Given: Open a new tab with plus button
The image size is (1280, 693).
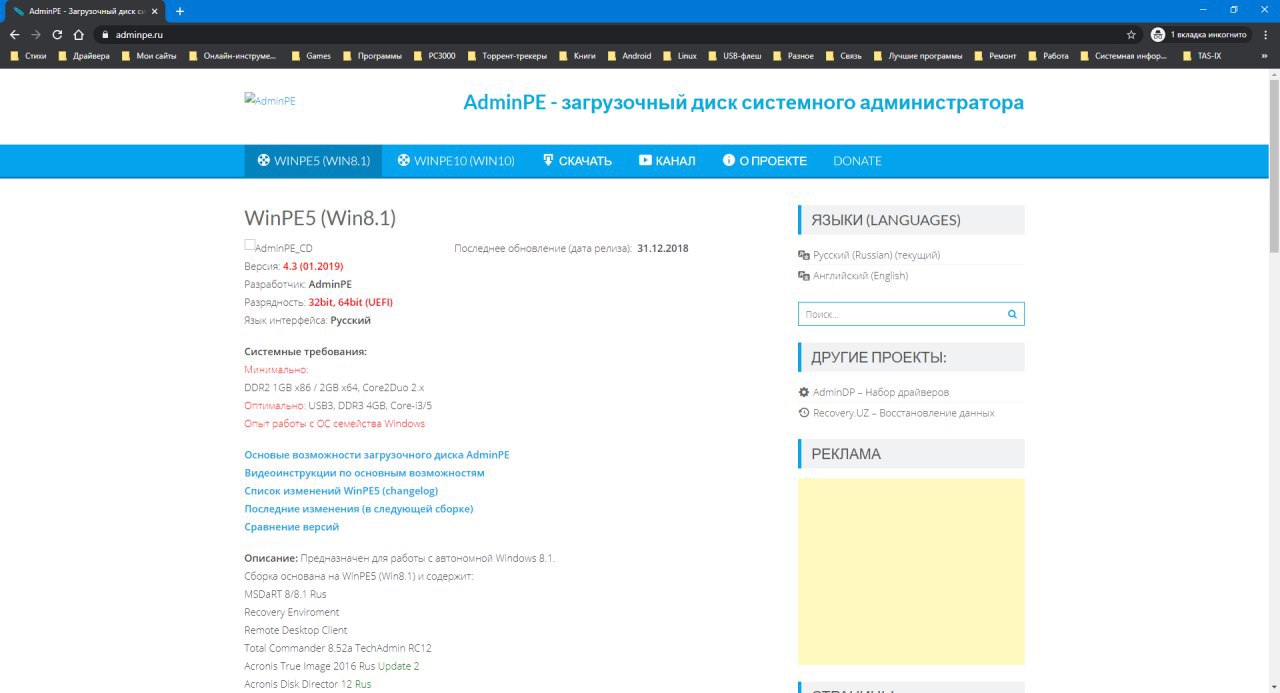Looking at the screenshot, I should (x=180, y=11).
